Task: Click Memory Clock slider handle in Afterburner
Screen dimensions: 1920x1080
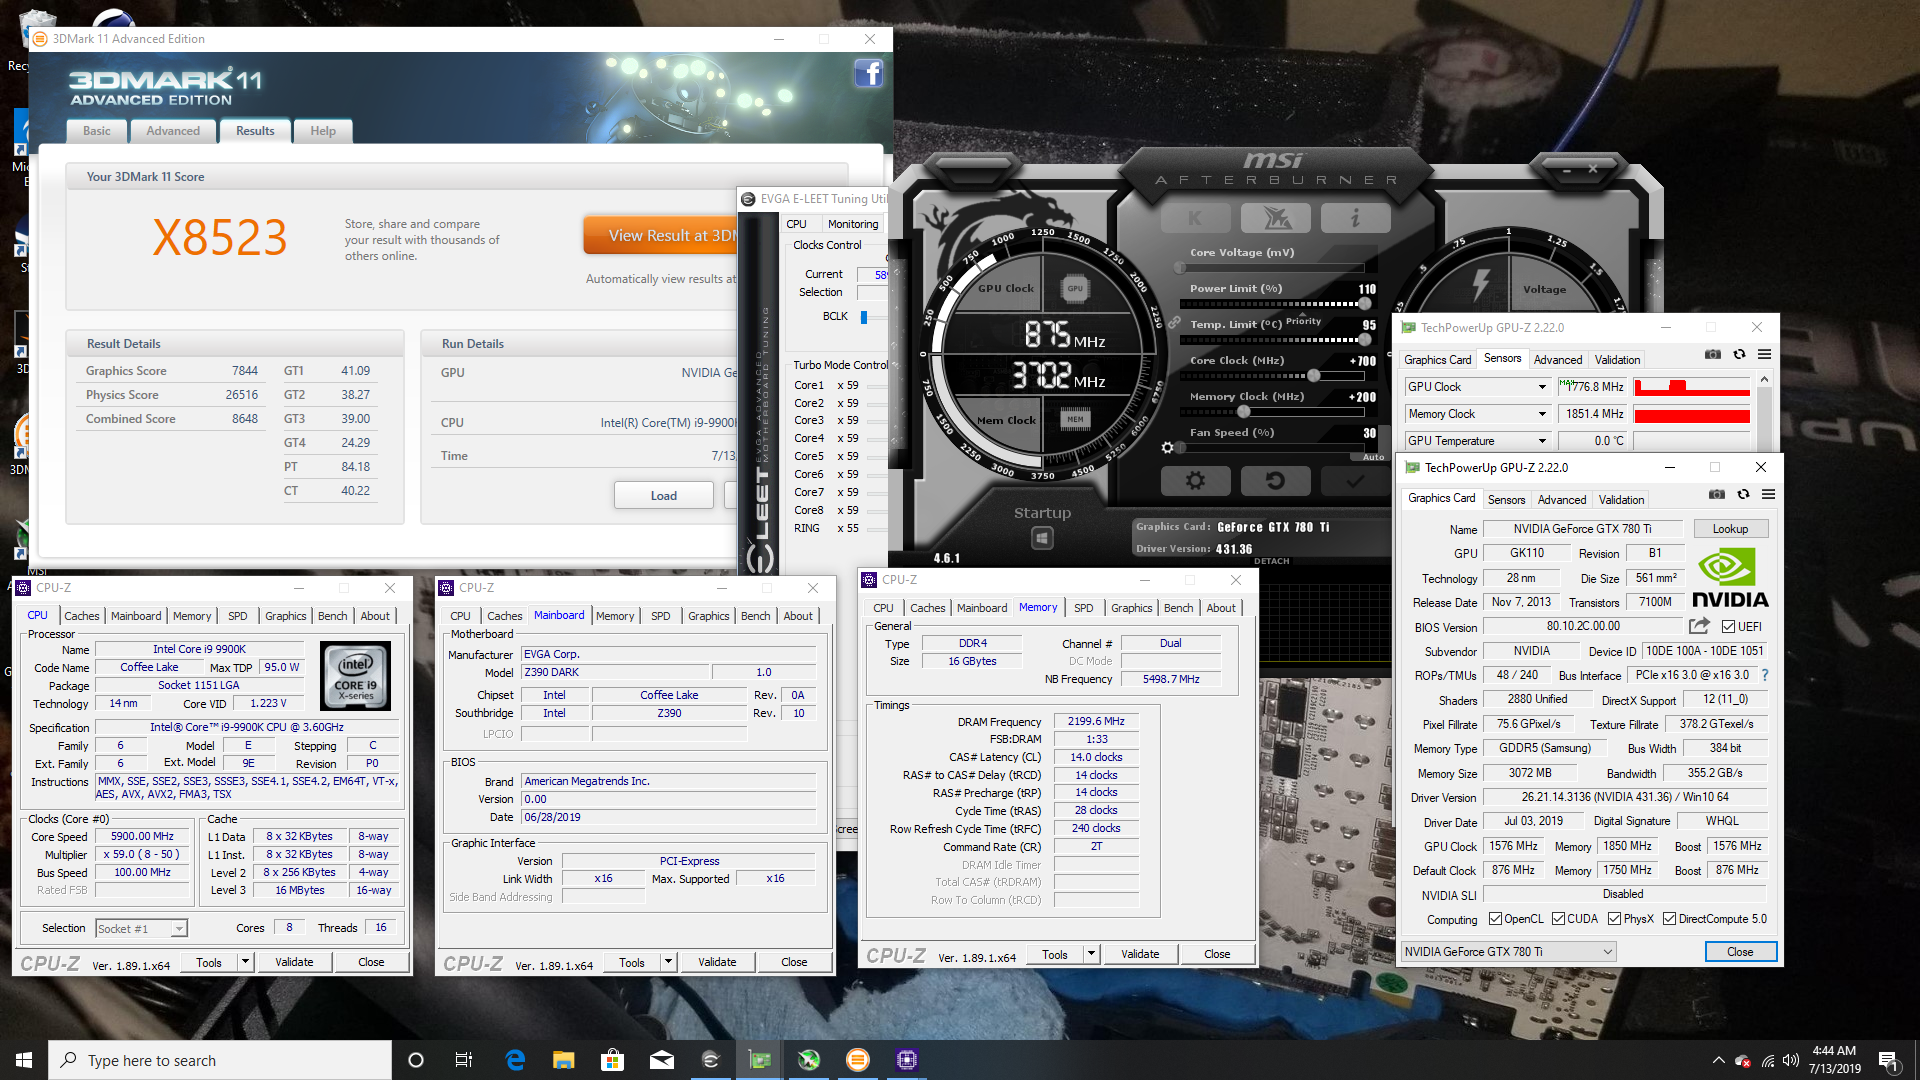Action: (1243, 411)
